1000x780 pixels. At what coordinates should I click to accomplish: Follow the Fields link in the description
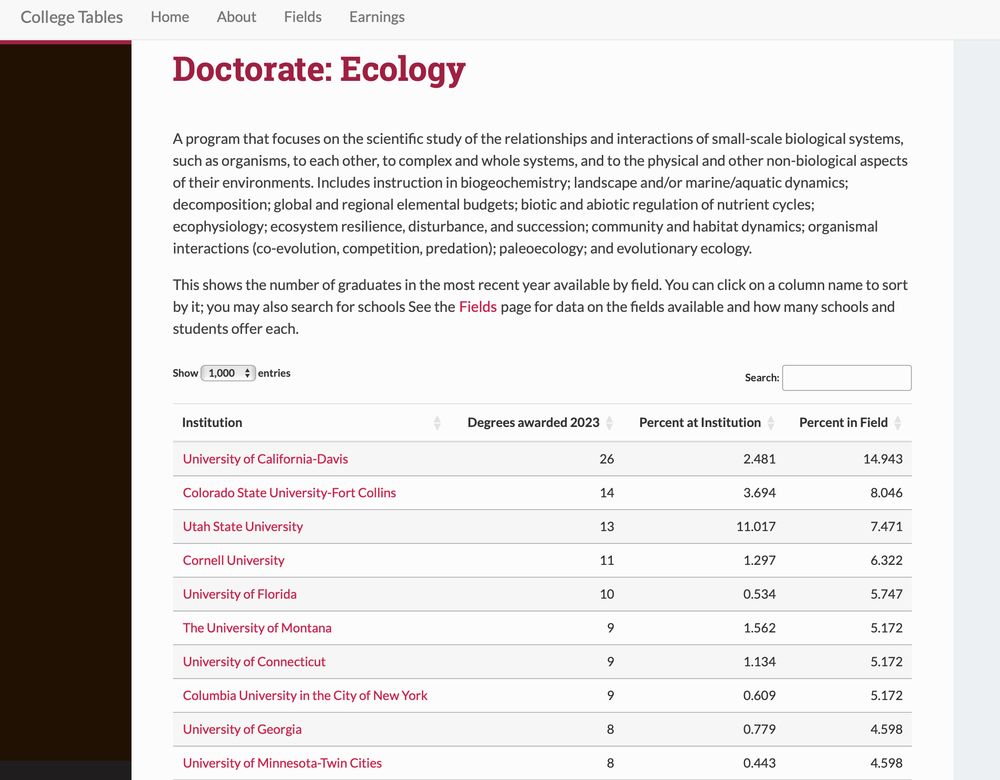(x=478, y=307)
